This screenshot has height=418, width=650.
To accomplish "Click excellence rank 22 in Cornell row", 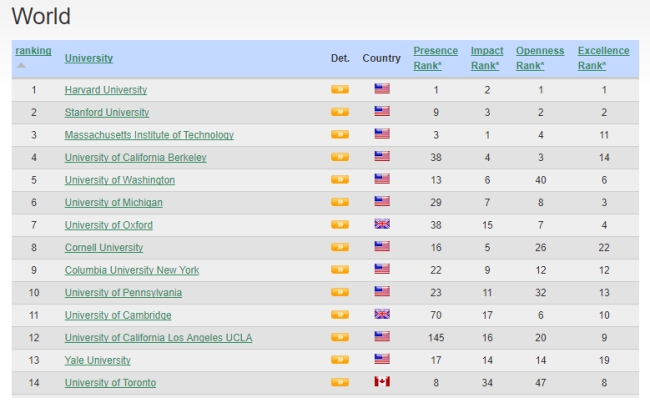I will [x=604, y=248].
